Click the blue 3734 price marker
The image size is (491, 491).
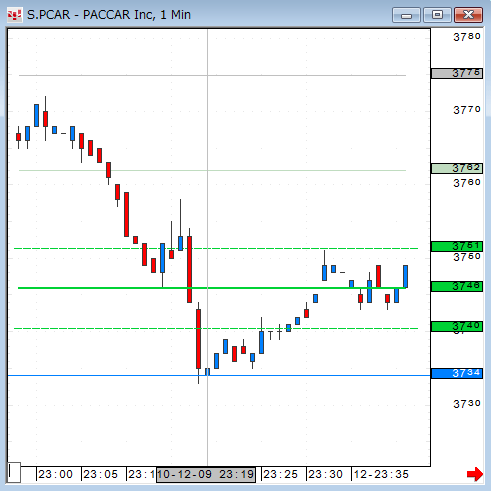[x=457, y=373]
